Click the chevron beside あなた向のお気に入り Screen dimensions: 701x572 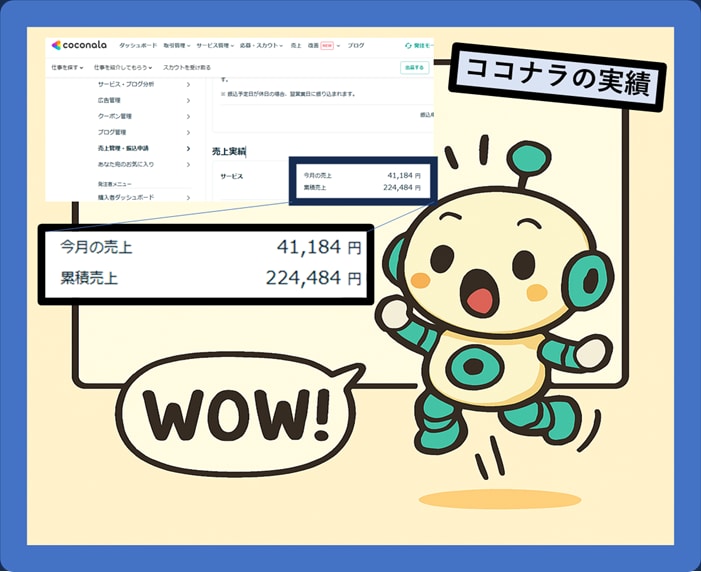pos(189,165)
